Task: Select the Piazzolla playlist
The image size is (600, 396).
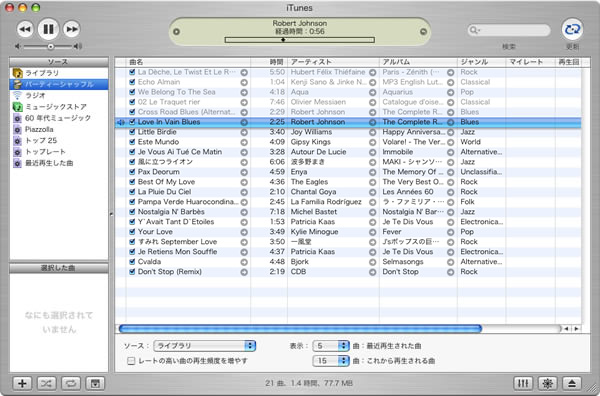Action: click(59, 129)
